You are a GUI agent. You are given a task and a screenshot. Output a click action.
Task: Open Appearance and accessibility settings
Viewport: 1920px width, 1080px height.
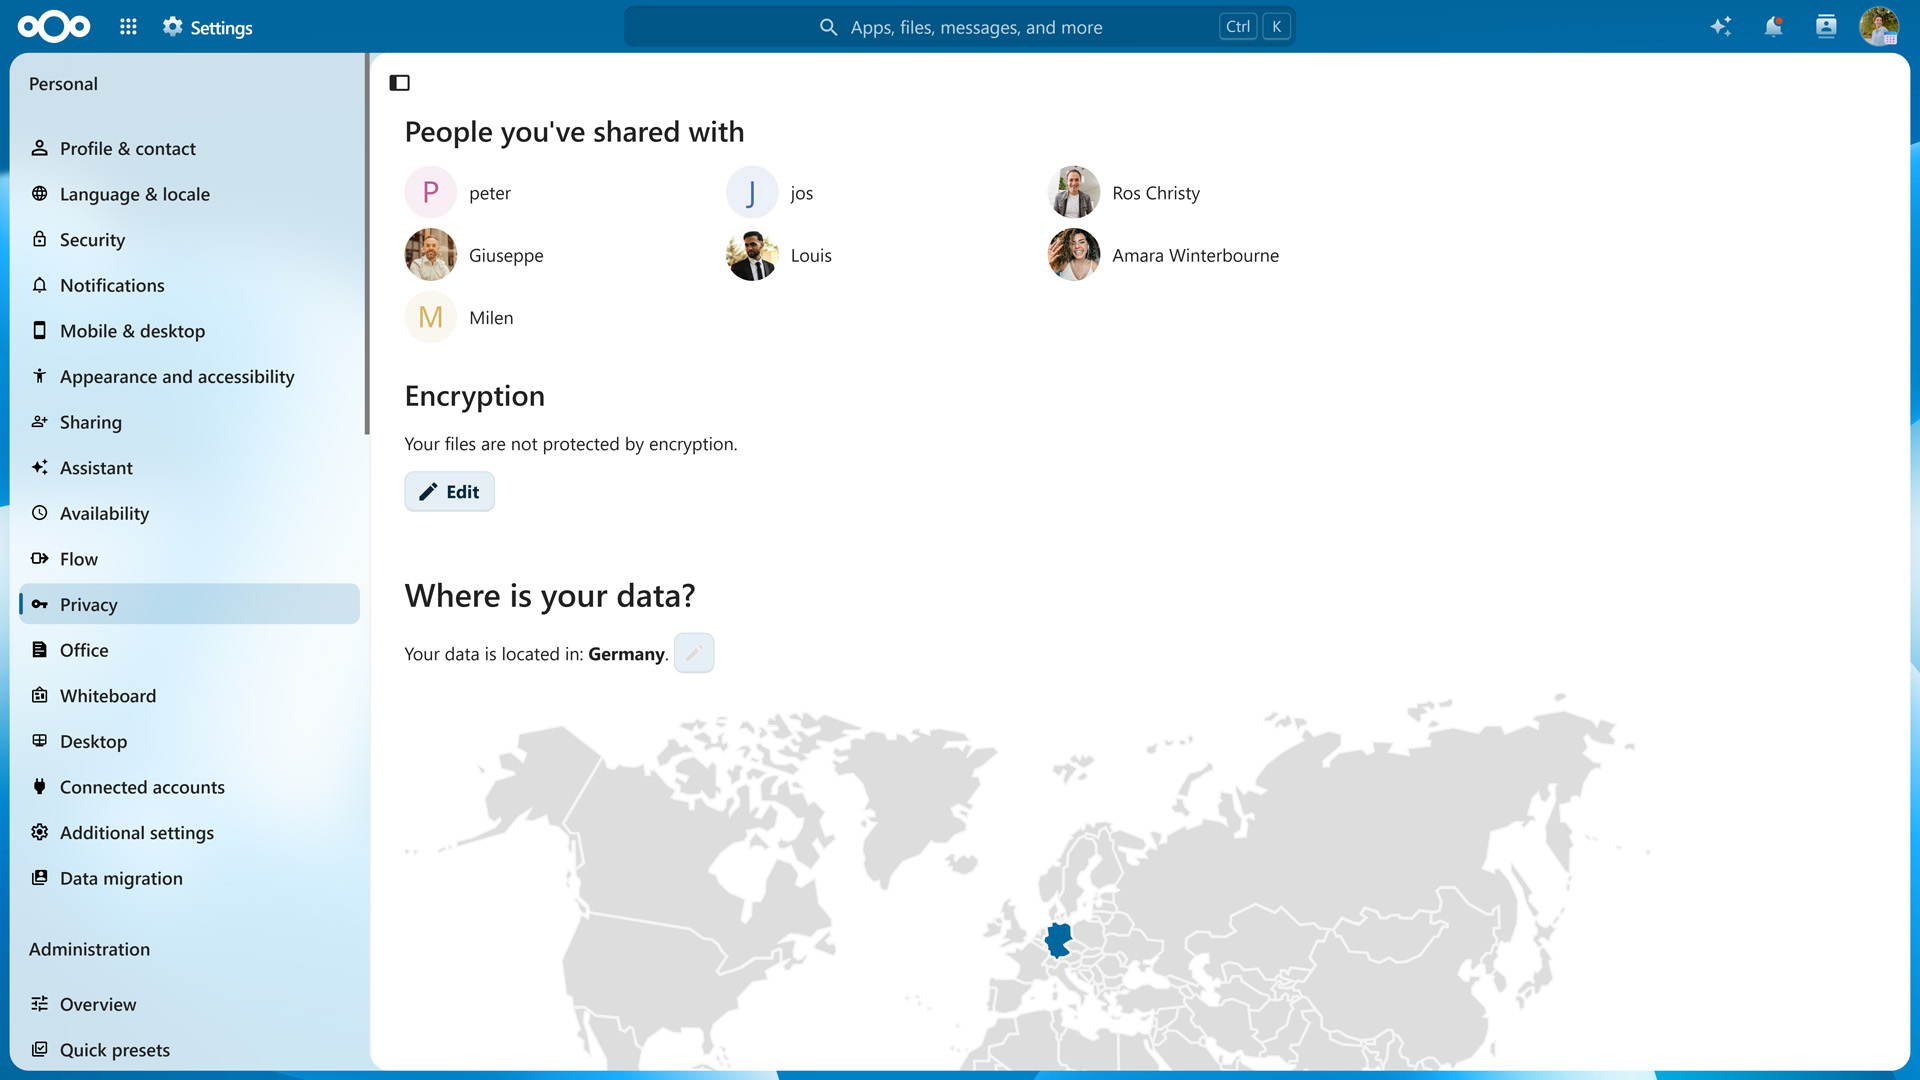[x=189, y=376]
